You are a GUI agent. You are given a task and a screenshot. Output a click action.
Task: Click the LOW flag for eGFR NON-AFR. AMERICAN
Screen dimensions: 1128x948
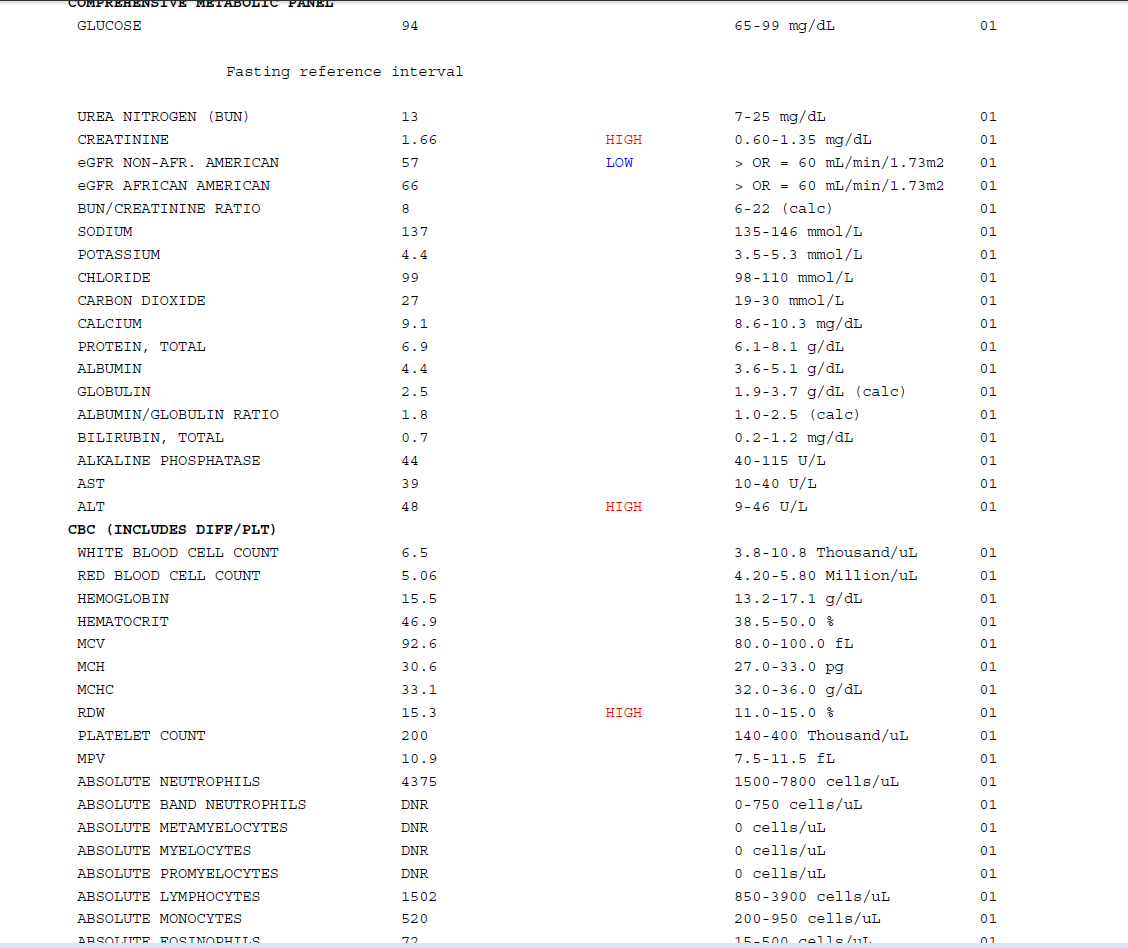click(619, 163)
